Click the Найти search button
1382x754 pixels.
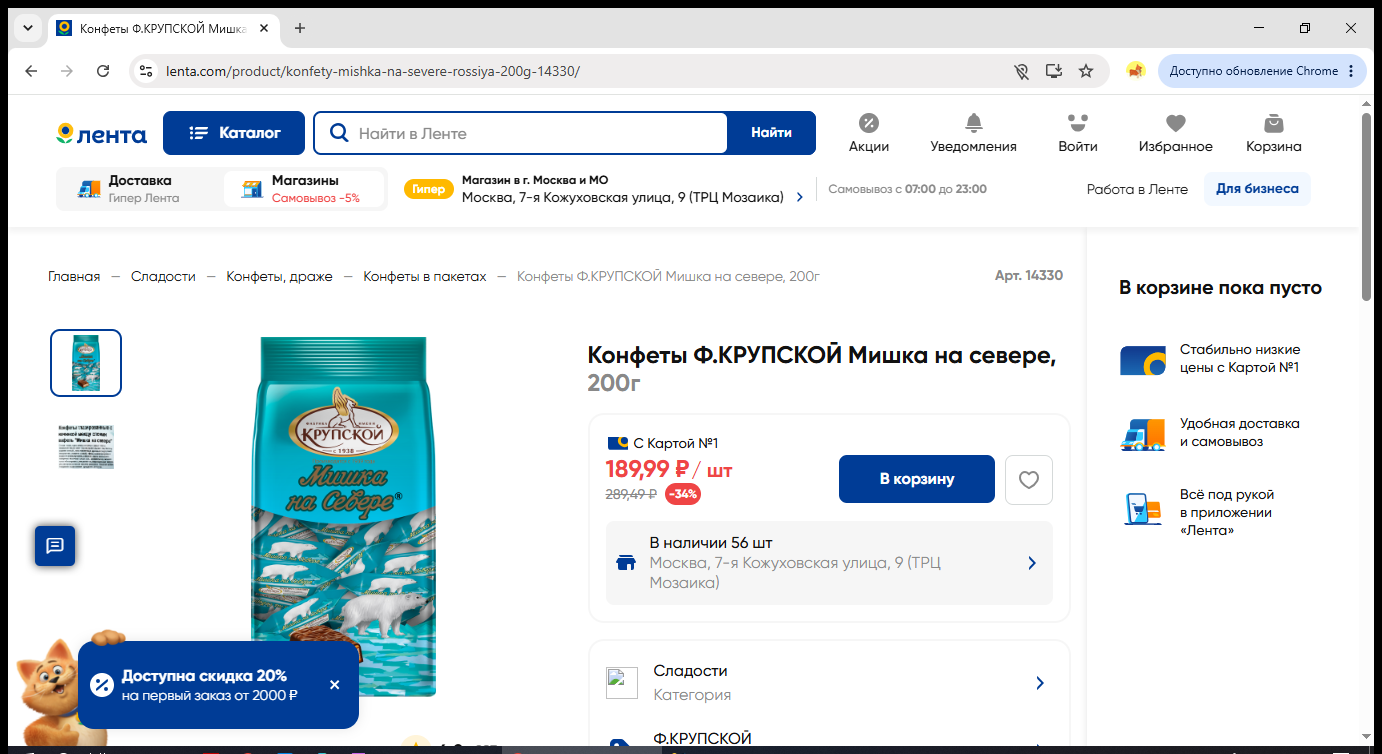[x=771, y=133]
